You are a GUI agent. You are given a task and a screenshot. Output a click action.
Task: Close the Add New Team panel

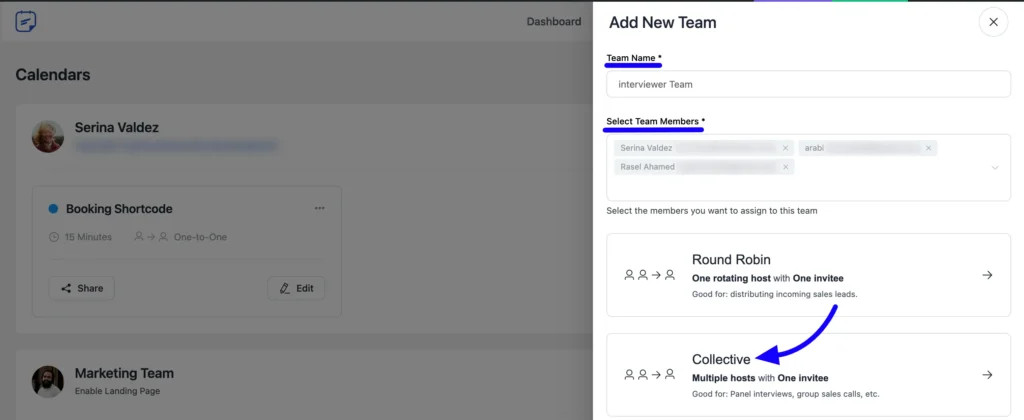[992, 22]
